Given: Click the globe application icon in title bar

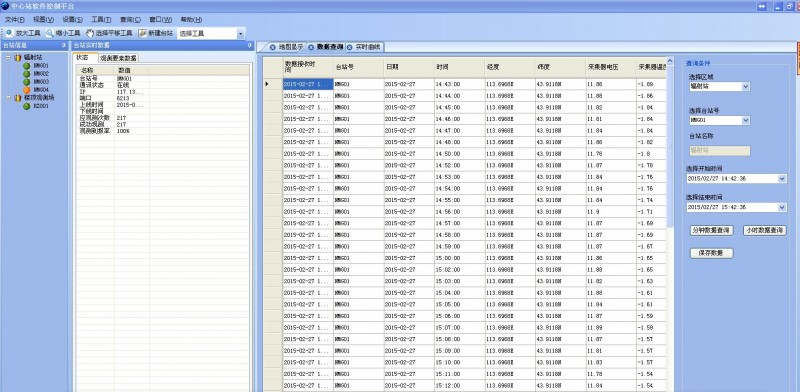Looking at the screenshot, I should point(5,6).
